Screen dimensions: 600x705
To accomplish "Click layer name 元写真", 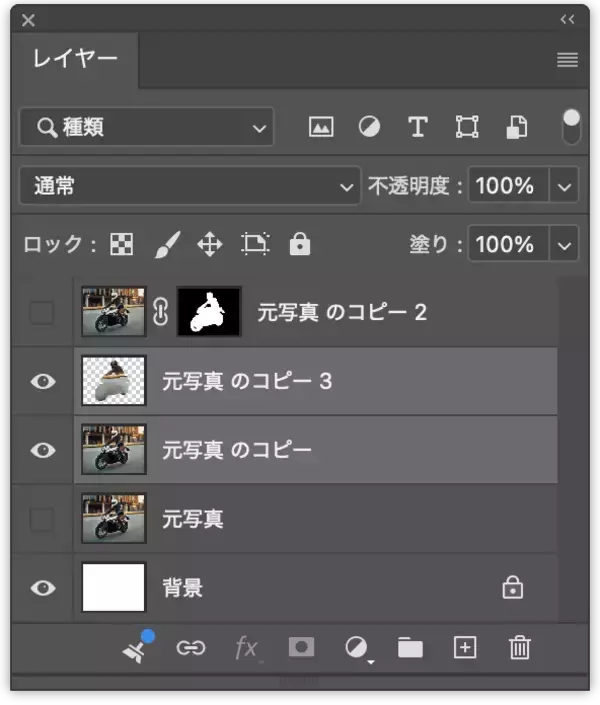I will 193,519.
